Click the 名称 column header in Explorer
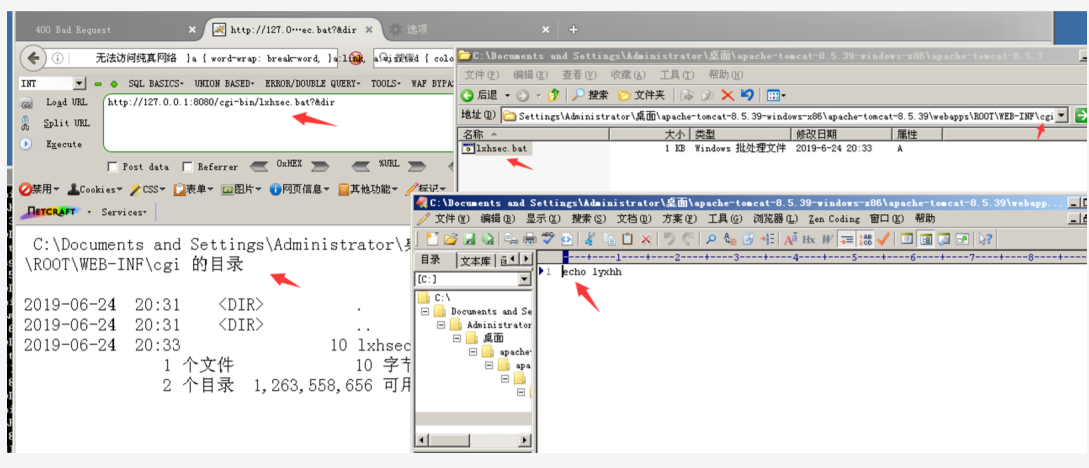The width and height of the screenshot is (1089, 468). 533,134
